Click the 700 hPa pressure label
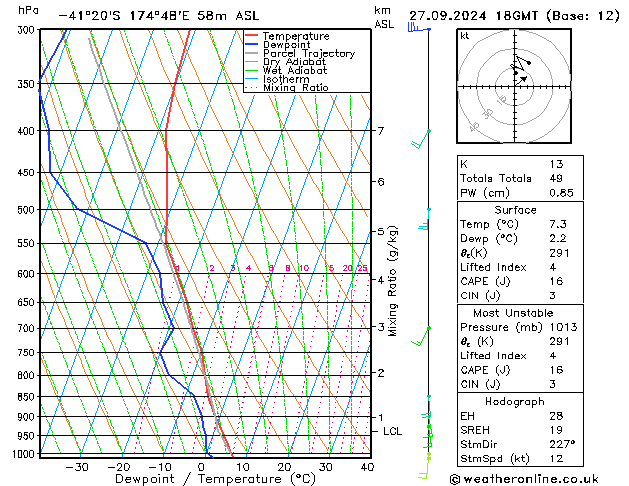Image resolution: width=629 pixels, height=486 pixels. click(26, 329)
